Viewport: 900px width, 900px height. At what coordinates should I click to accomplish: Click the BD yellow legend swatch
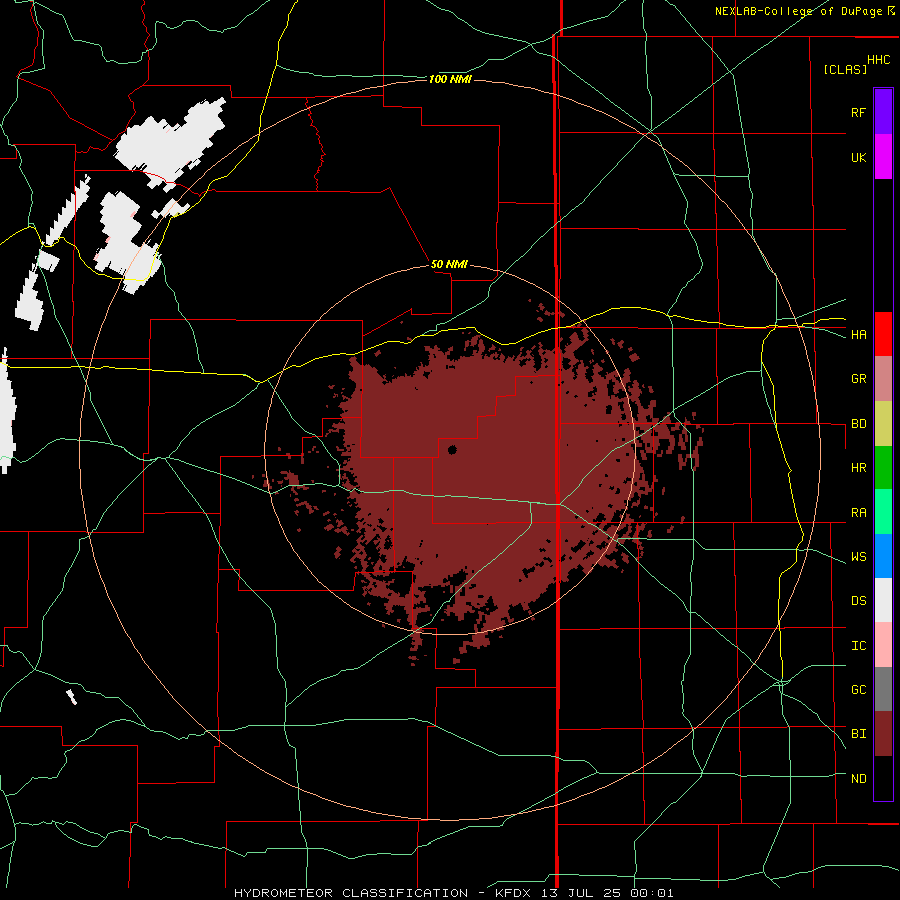tap(883, 423)
